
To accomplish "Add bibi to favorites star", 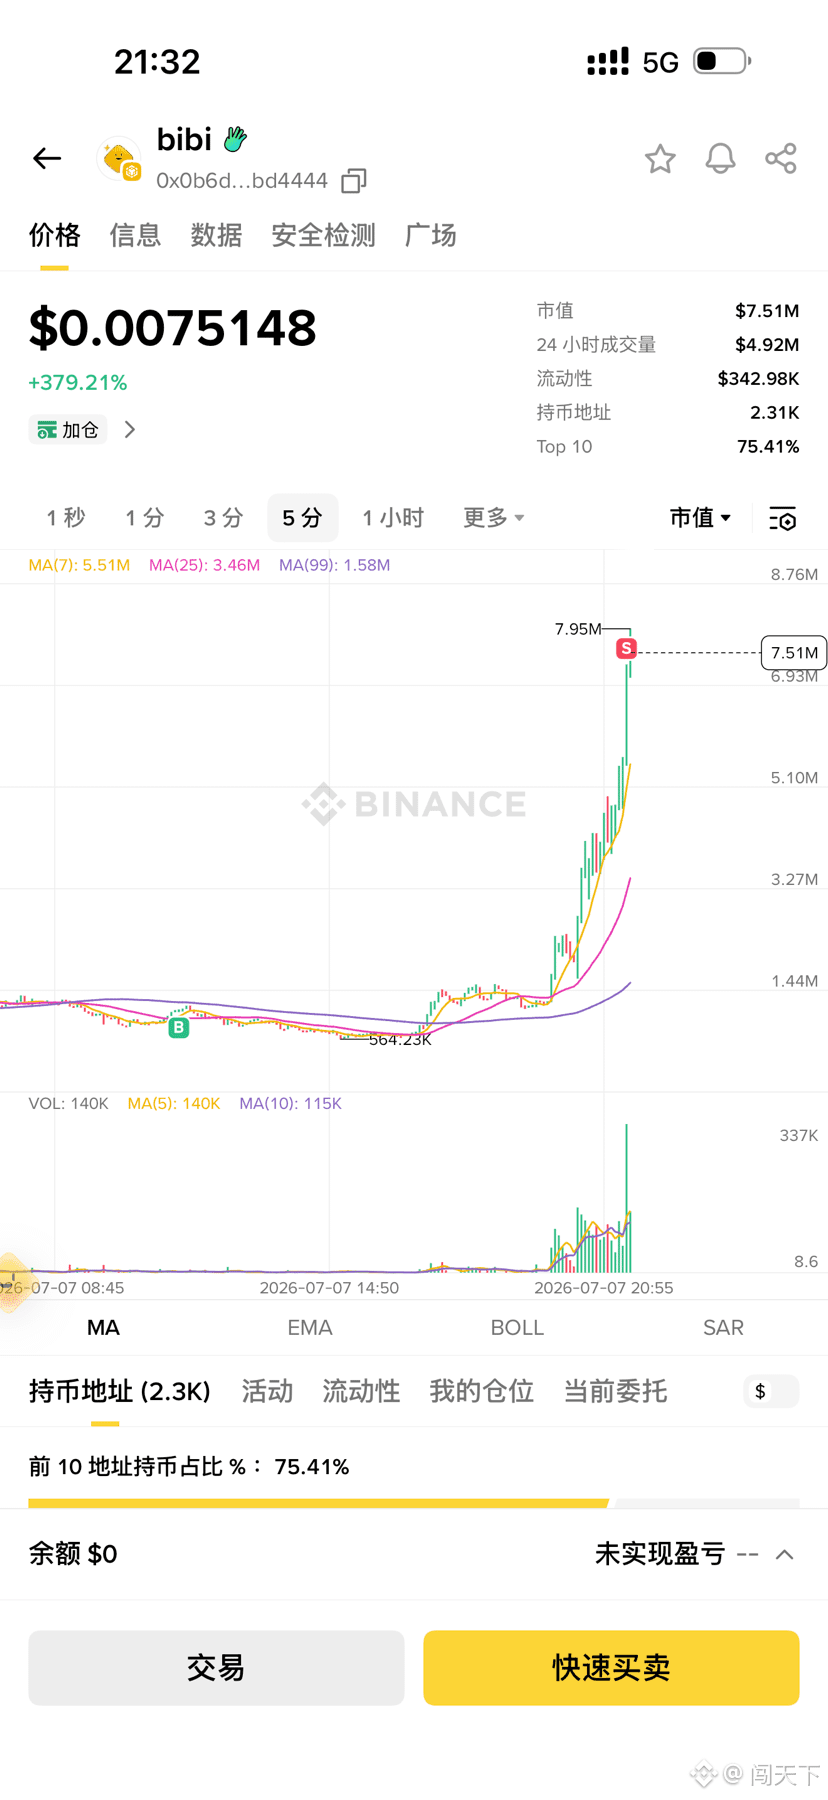I will point(660,159).
